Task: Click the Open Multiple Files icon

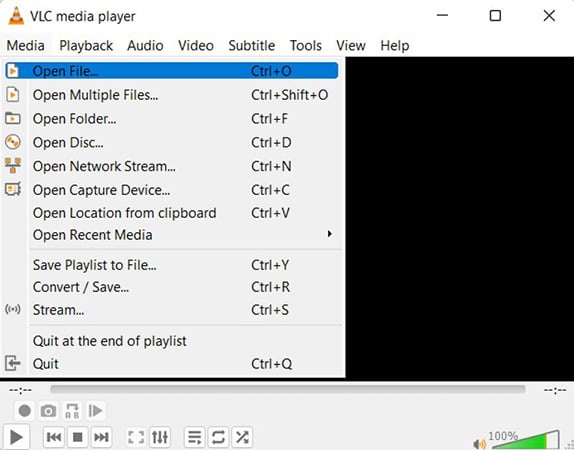Action: click(x=13, y=94)
